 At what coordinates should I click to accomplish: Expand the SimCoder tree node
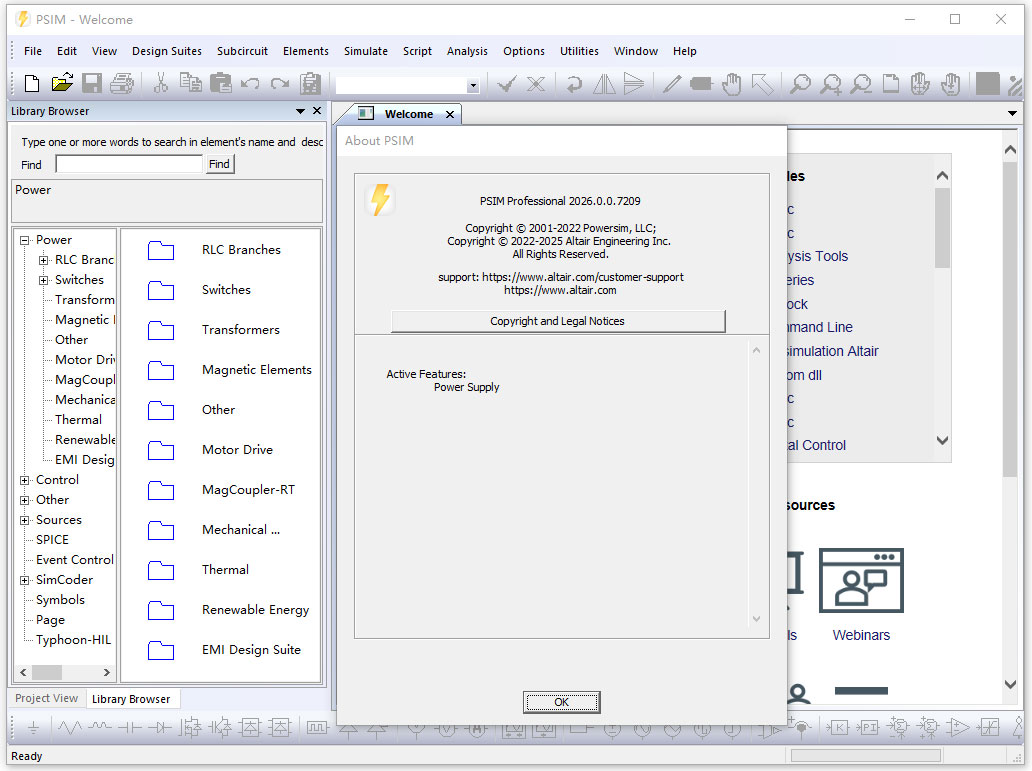pos(25,580)
